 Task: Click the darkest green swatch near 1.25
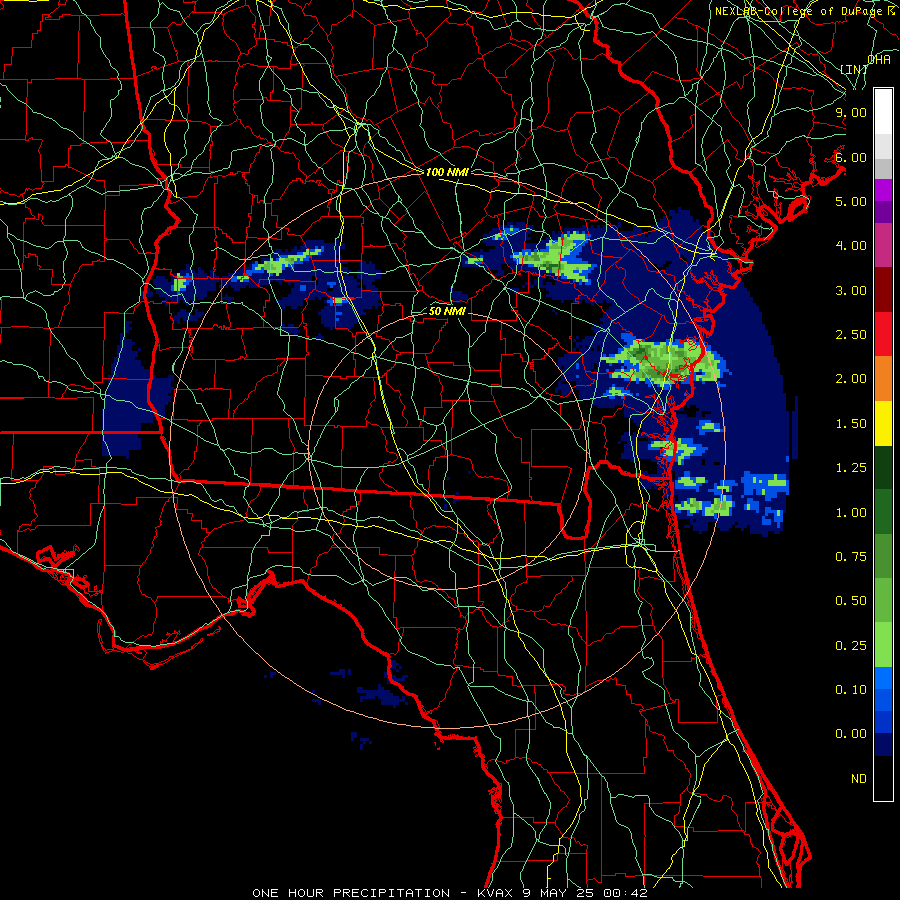(x=883, y=468)
